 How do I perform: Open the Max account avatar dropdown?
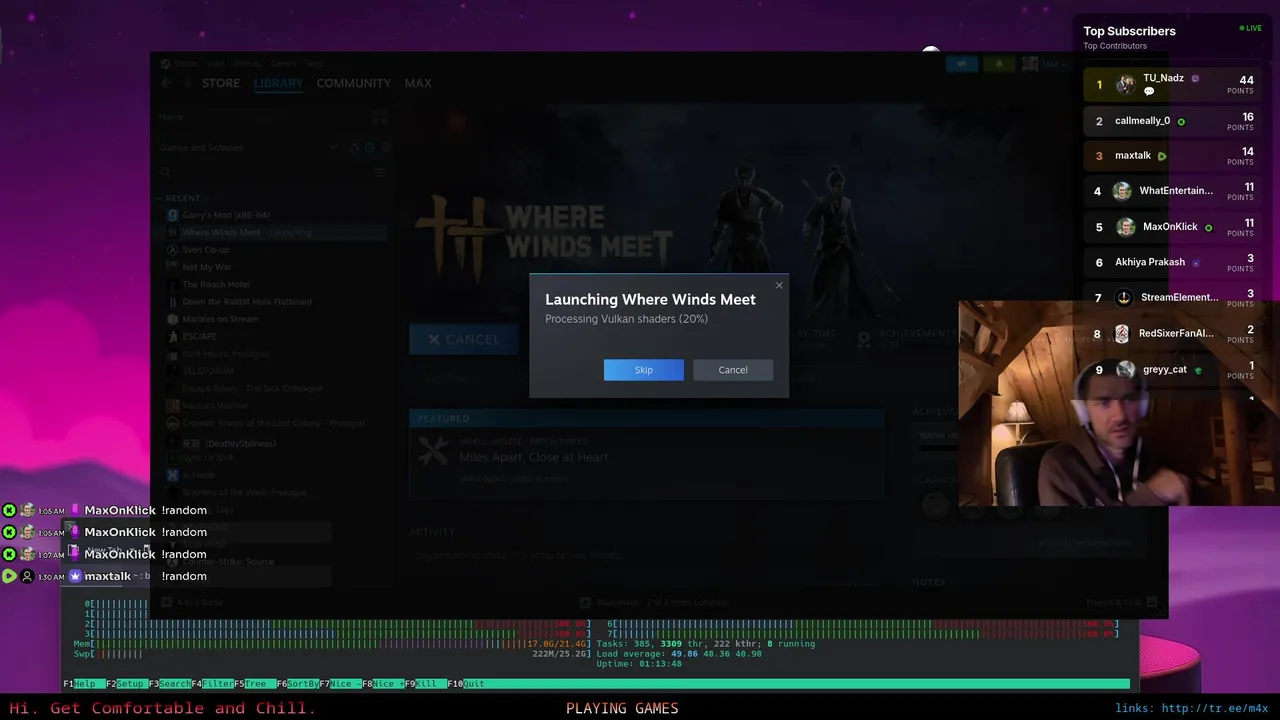[1045, 64]
